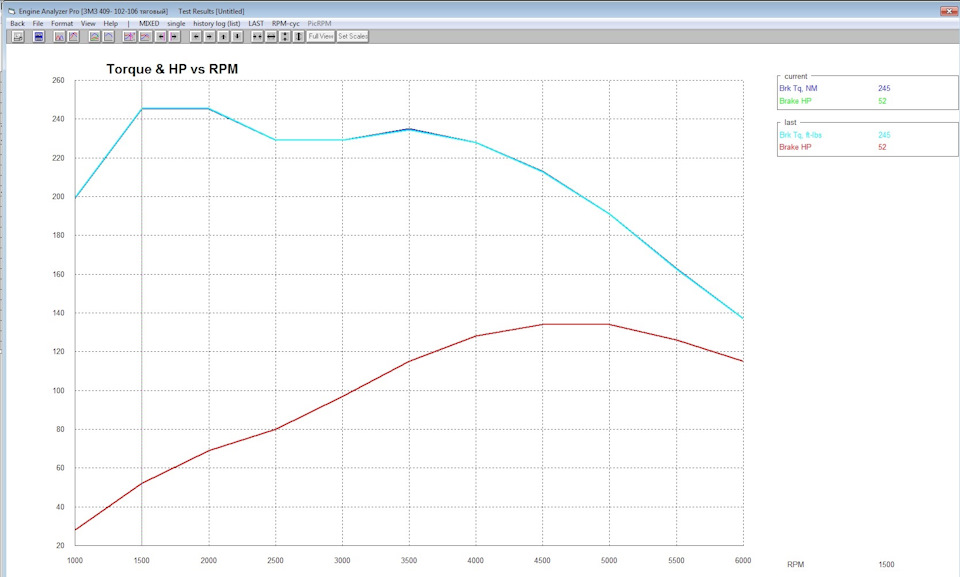The height and width of the screenshot is (577, 960).
Task: Click the green 52 value in current legend
Action: click(x=882, y=101)
